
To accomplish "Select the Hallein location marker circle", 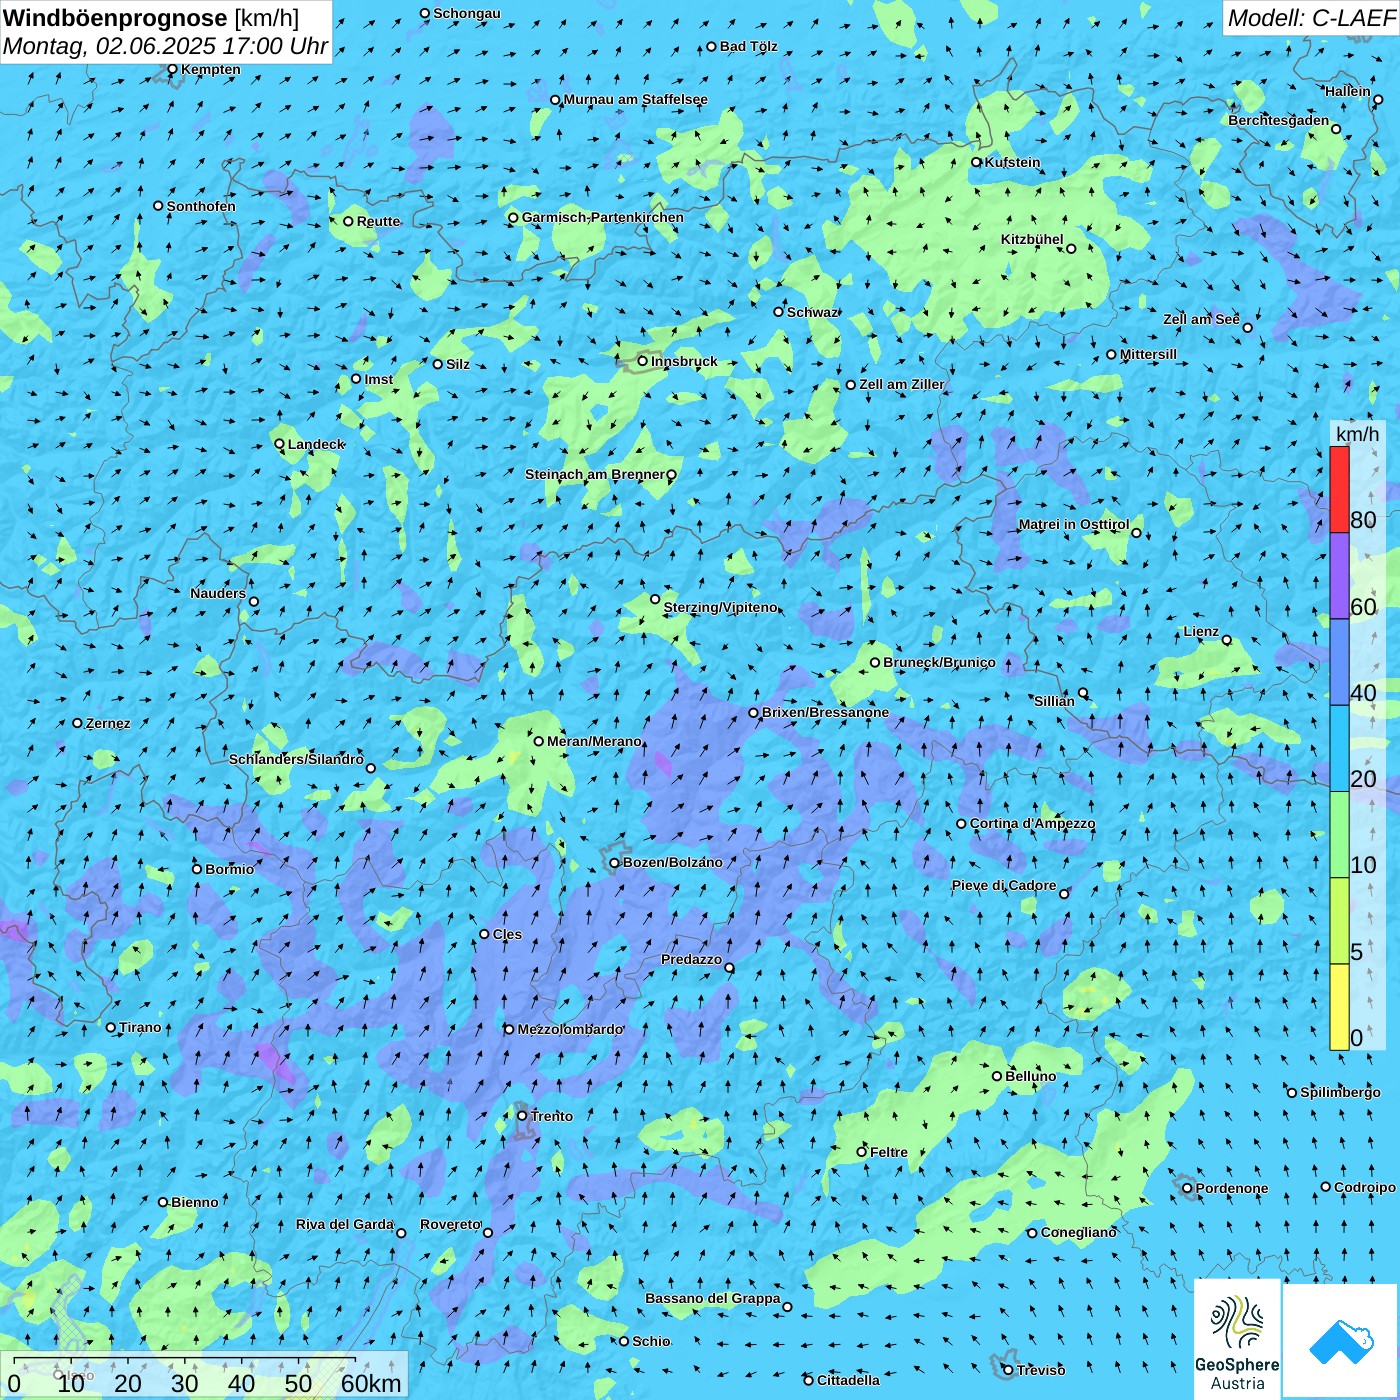I will [x=1378, y=99].
